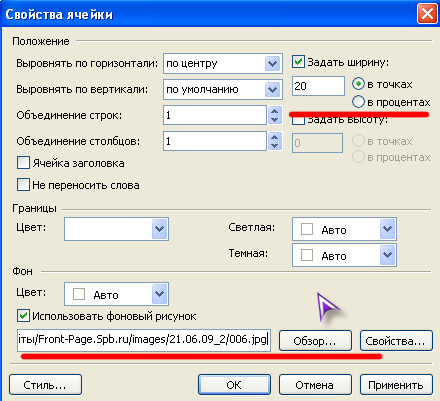This screenshot has width=440, height=401.
Task: Open the background 'Цвет' Авто dropdown
Action: pyautogui.click(x=116, y=294)
